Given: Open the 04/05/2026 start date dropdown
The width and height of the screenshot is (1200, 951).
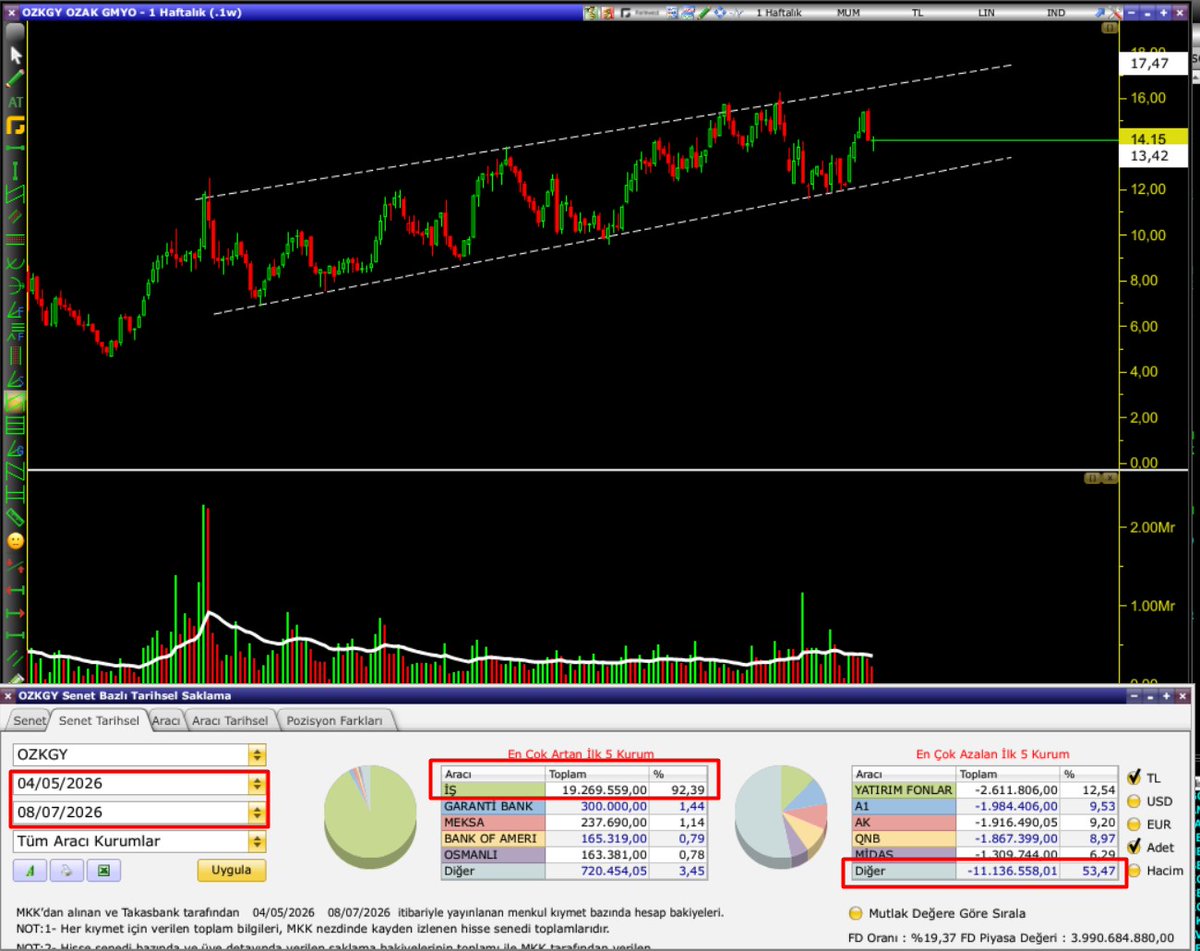Looking at the screenshot, I should tap(258, 784).
